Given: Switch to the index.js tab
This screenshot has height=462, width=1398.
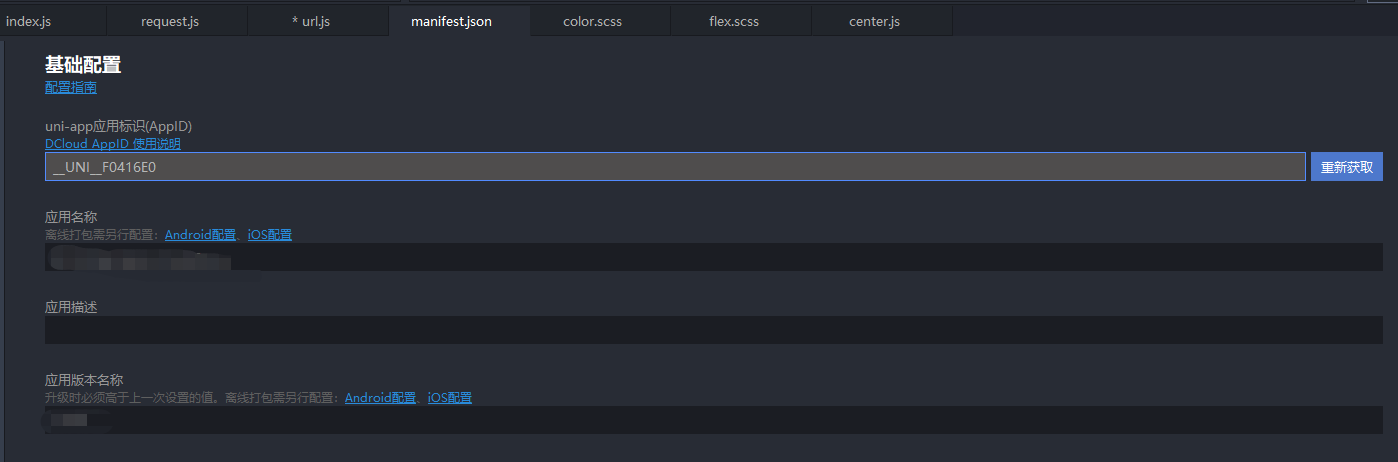Looking at the screenshot, I should [29, 21].
